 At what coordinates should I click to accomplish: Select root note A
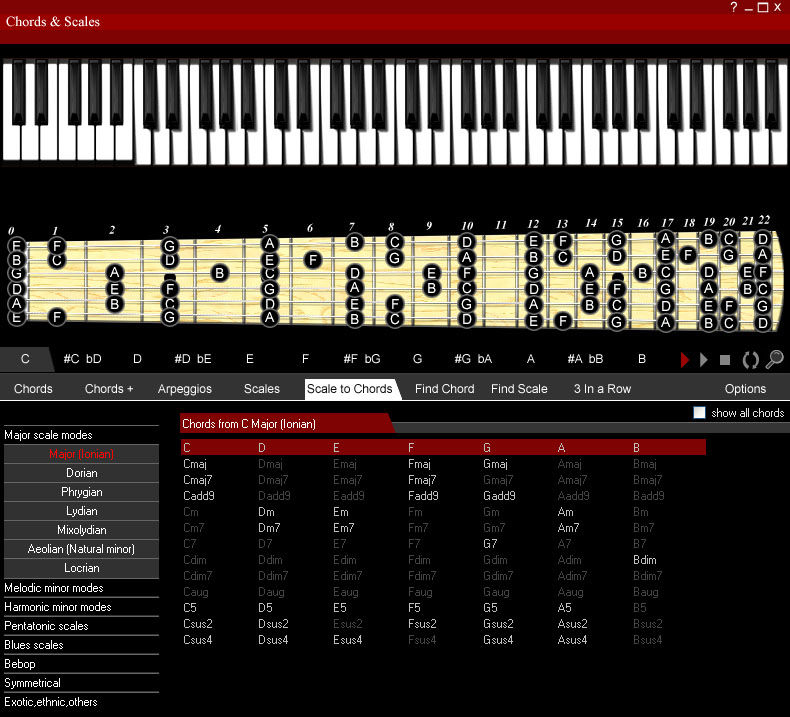pos(531,359)
